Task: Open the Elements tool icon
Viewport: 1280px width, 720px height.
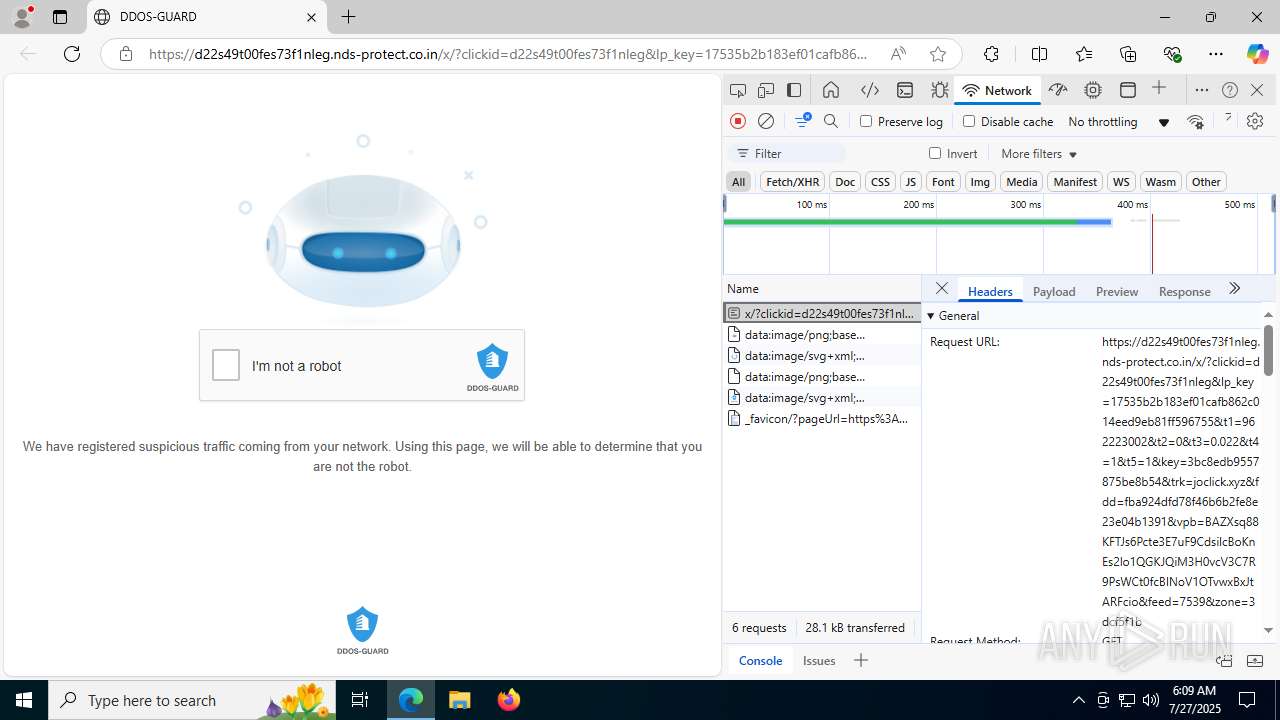Action: [870, 90]
